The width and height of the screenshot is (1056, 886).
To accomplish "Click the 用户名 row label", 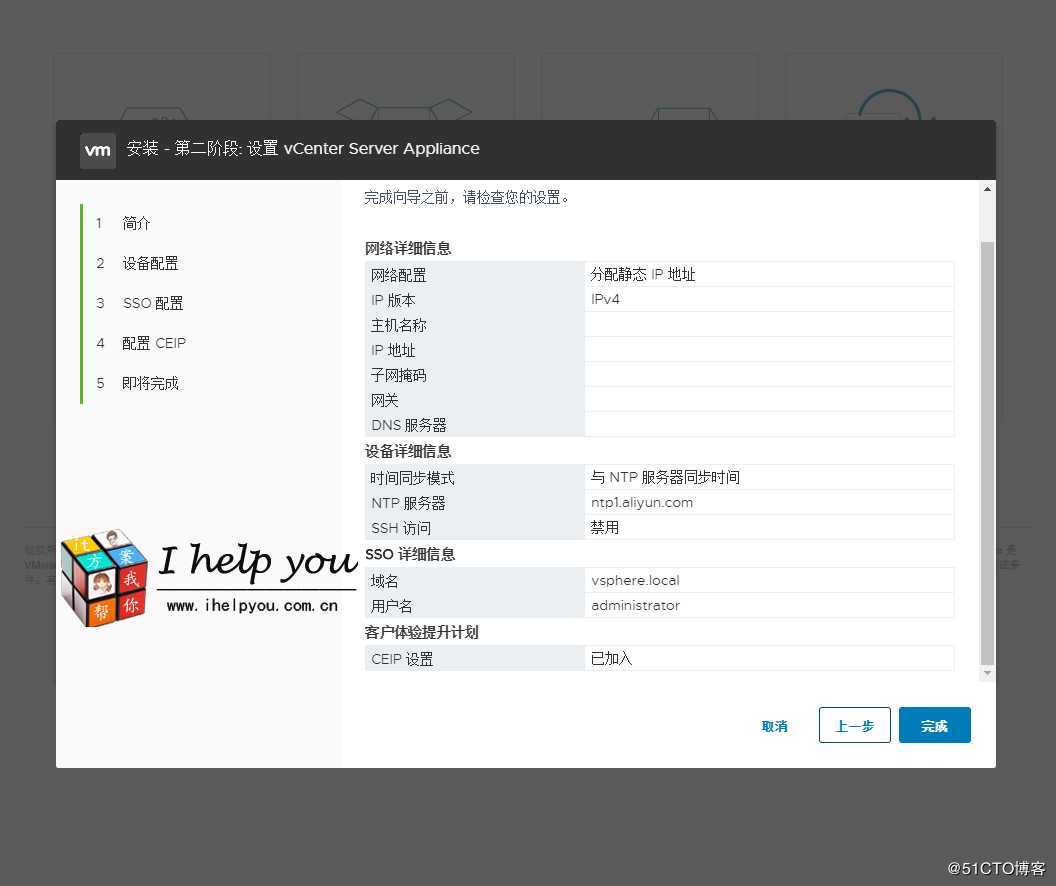I will (x=391, y=606).
